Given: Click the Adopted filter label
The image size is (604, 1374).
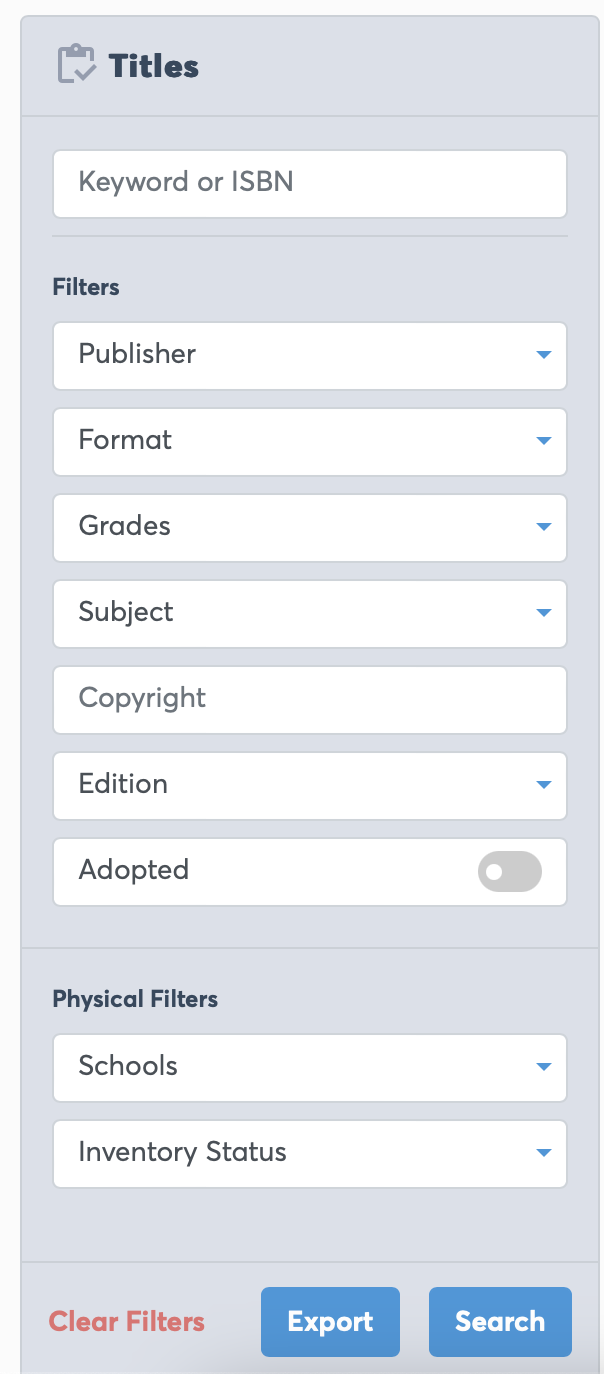Looking at the screenshot, I should click(134, 870).
